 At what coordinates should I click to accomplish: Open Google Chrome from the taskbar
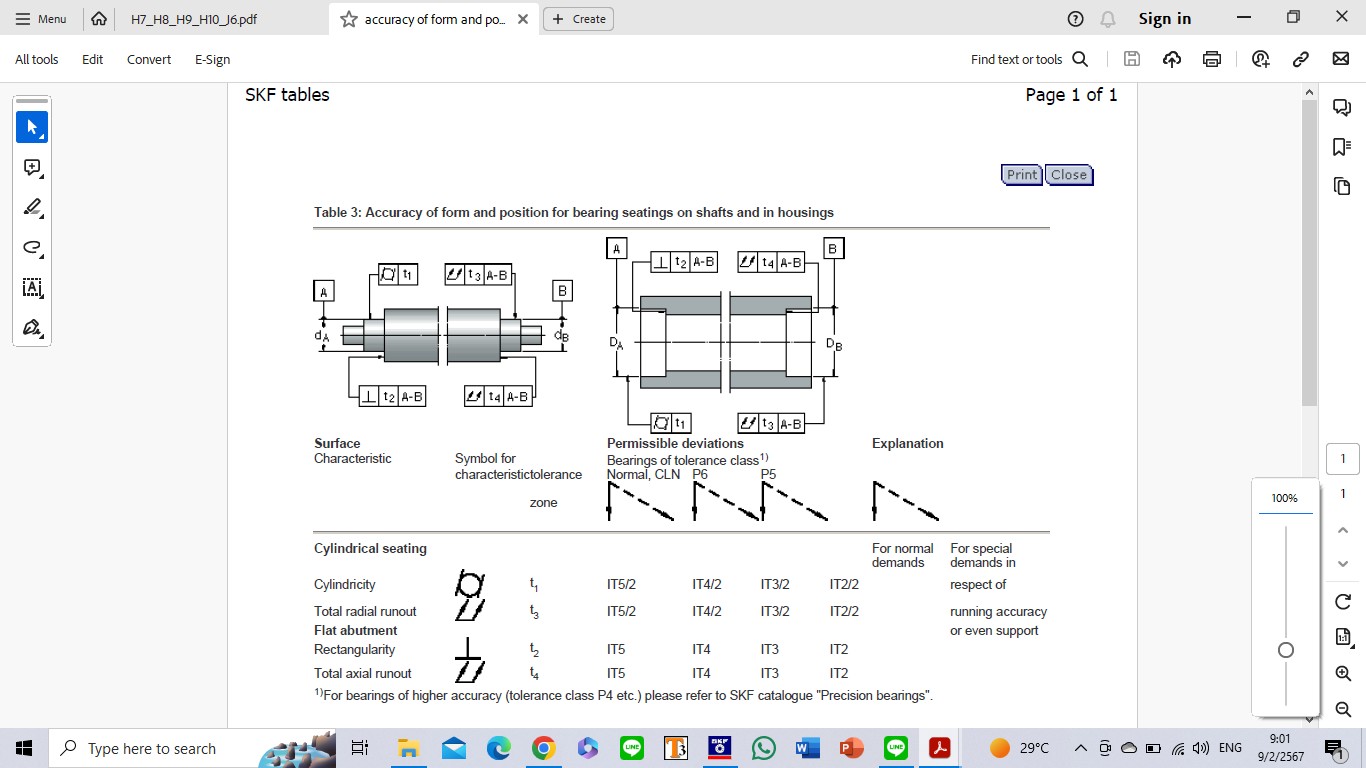(x=543, y=748)
